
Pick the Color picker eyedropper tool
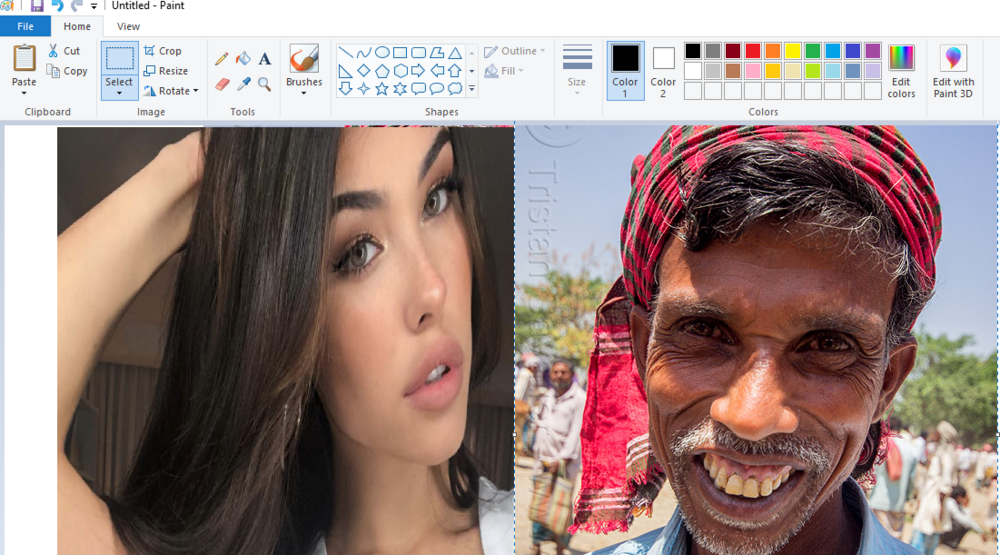tap(243, 84)
